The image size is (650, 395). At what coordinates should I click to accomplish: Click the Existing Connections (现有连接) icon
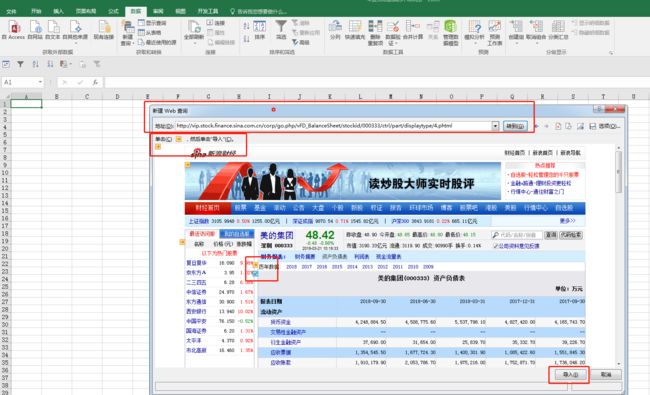pyautogui.click(x=104, y=30)
